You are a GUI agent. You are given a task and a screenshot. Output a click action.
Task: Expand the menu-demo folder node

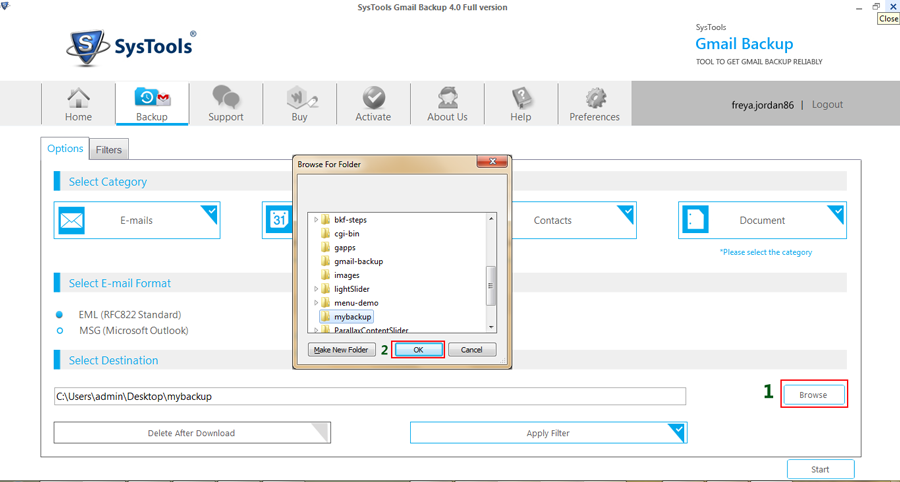[316, 302]
